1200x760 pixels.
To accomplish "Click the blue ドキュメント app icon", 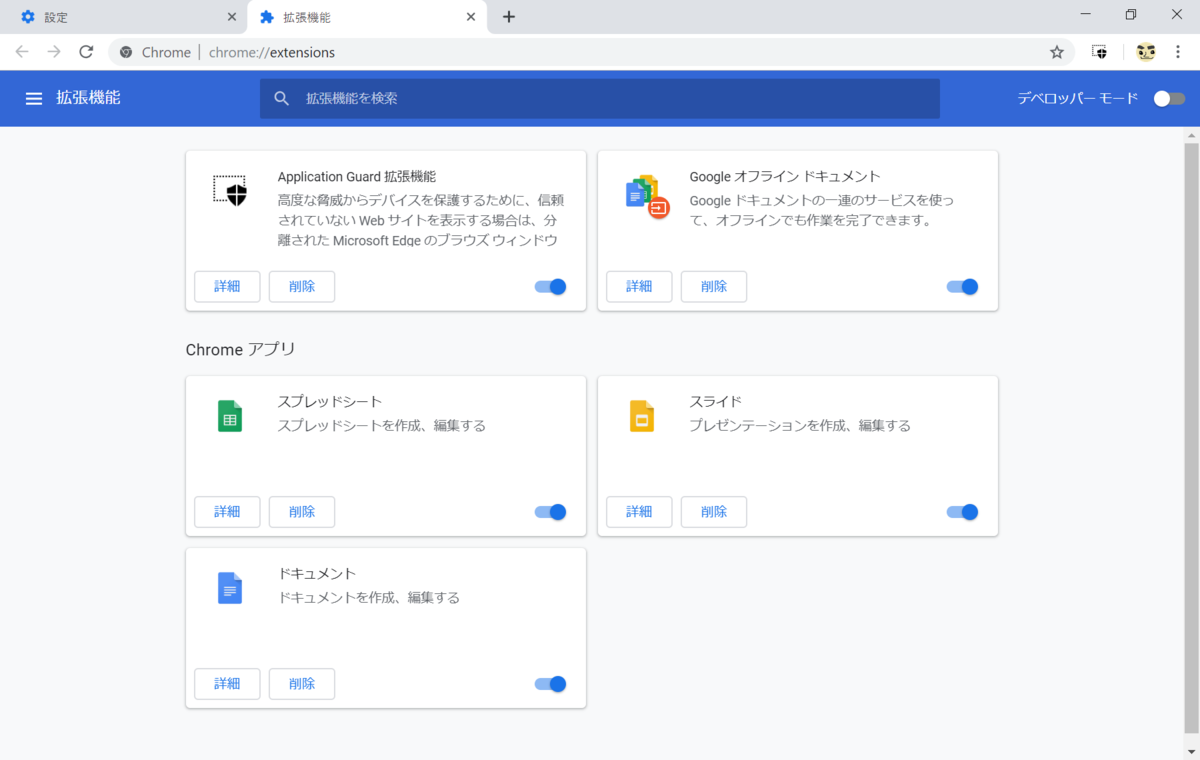I will pos(230,588).
